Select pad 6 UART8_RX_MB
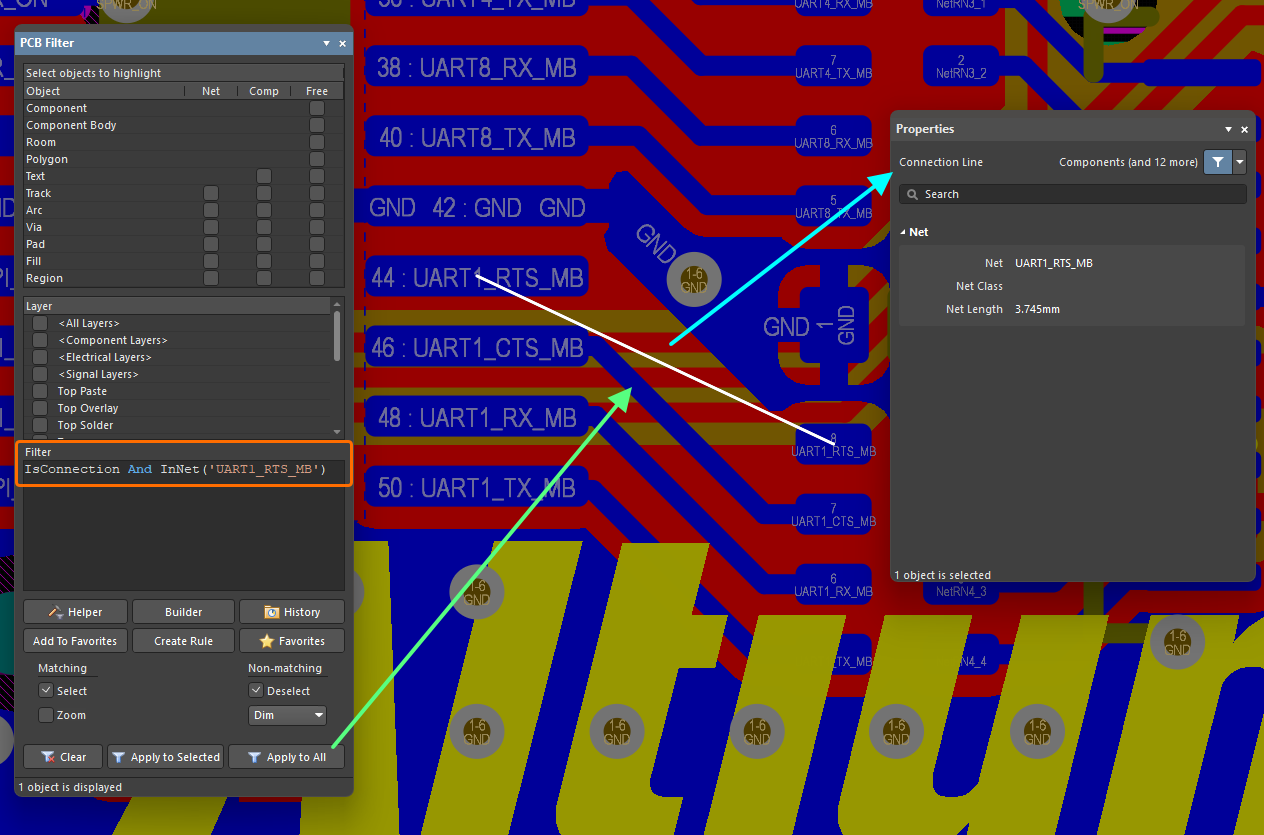The width and height of the screenshot is (1264, 835). click(x=833, y=137)
